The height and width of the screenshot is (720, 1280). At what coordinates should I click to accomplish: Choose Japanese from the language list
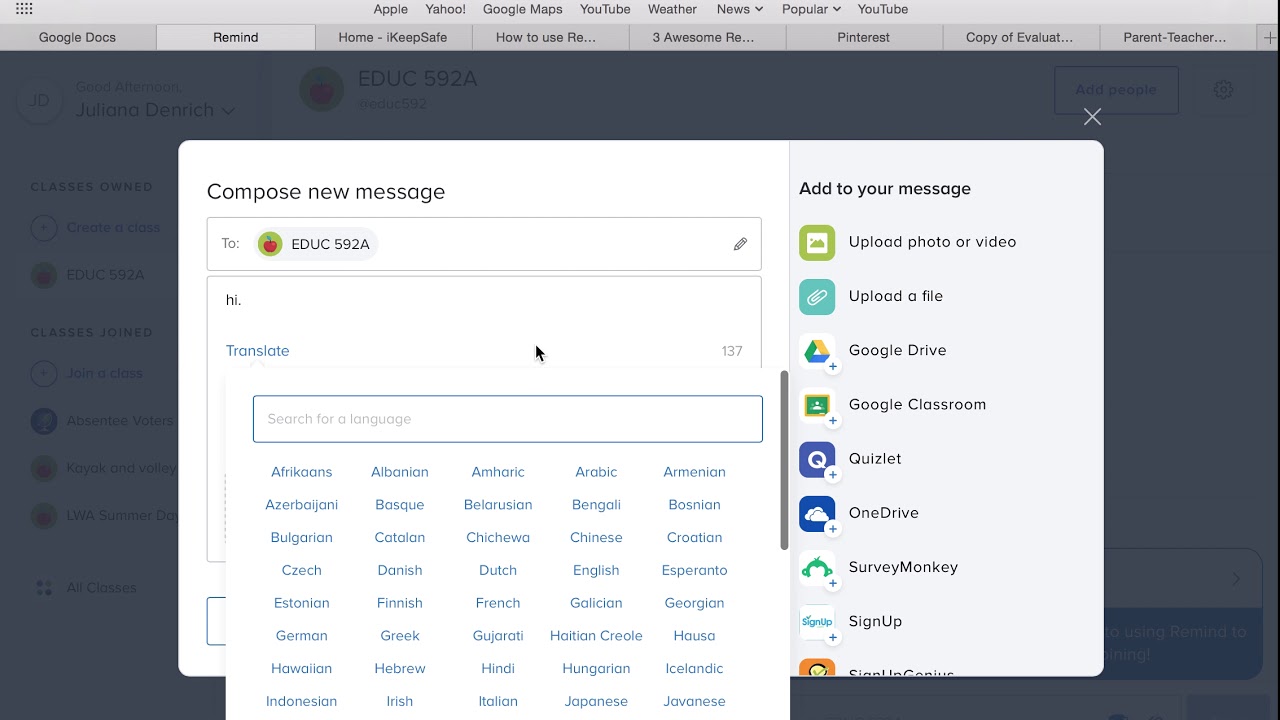pyautogui.click(x=596, y=701)
